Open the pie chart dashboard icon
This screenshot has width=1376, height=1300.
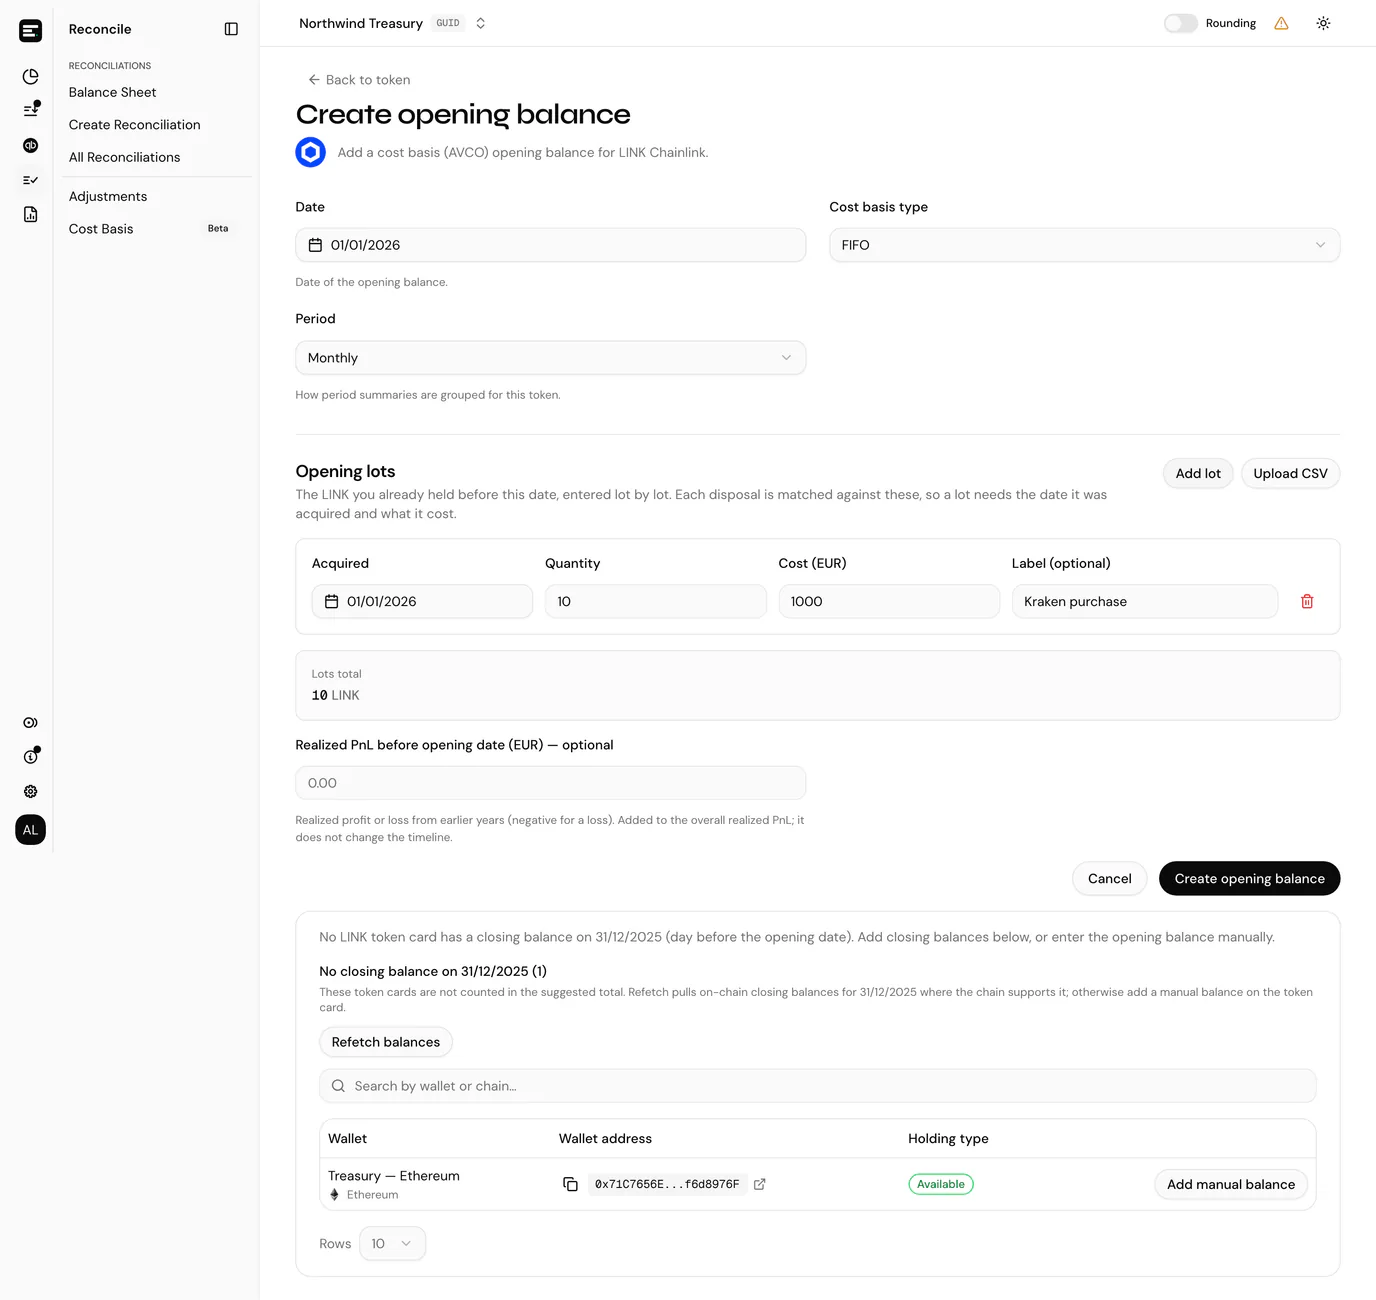(x=31, y=77)
